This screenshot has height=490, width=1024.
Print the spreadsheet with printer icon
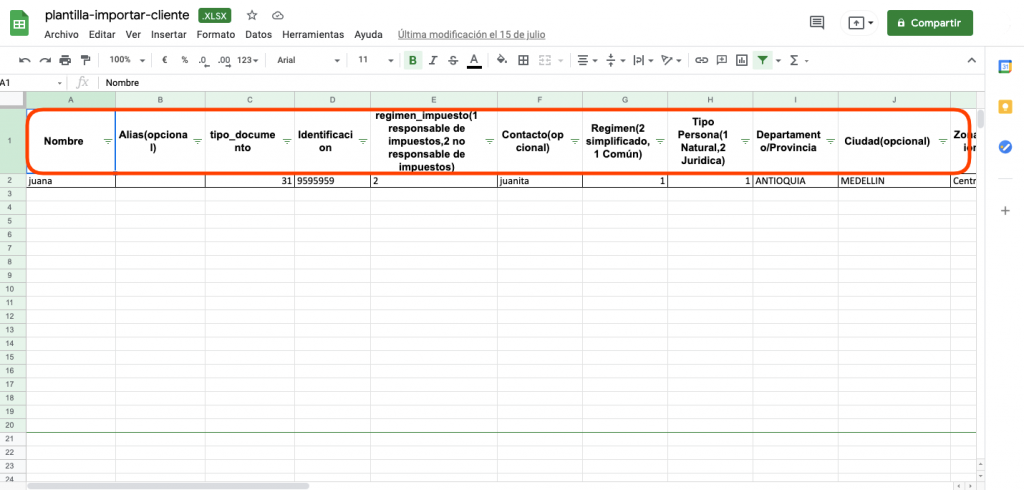click(x=65, y=60)
